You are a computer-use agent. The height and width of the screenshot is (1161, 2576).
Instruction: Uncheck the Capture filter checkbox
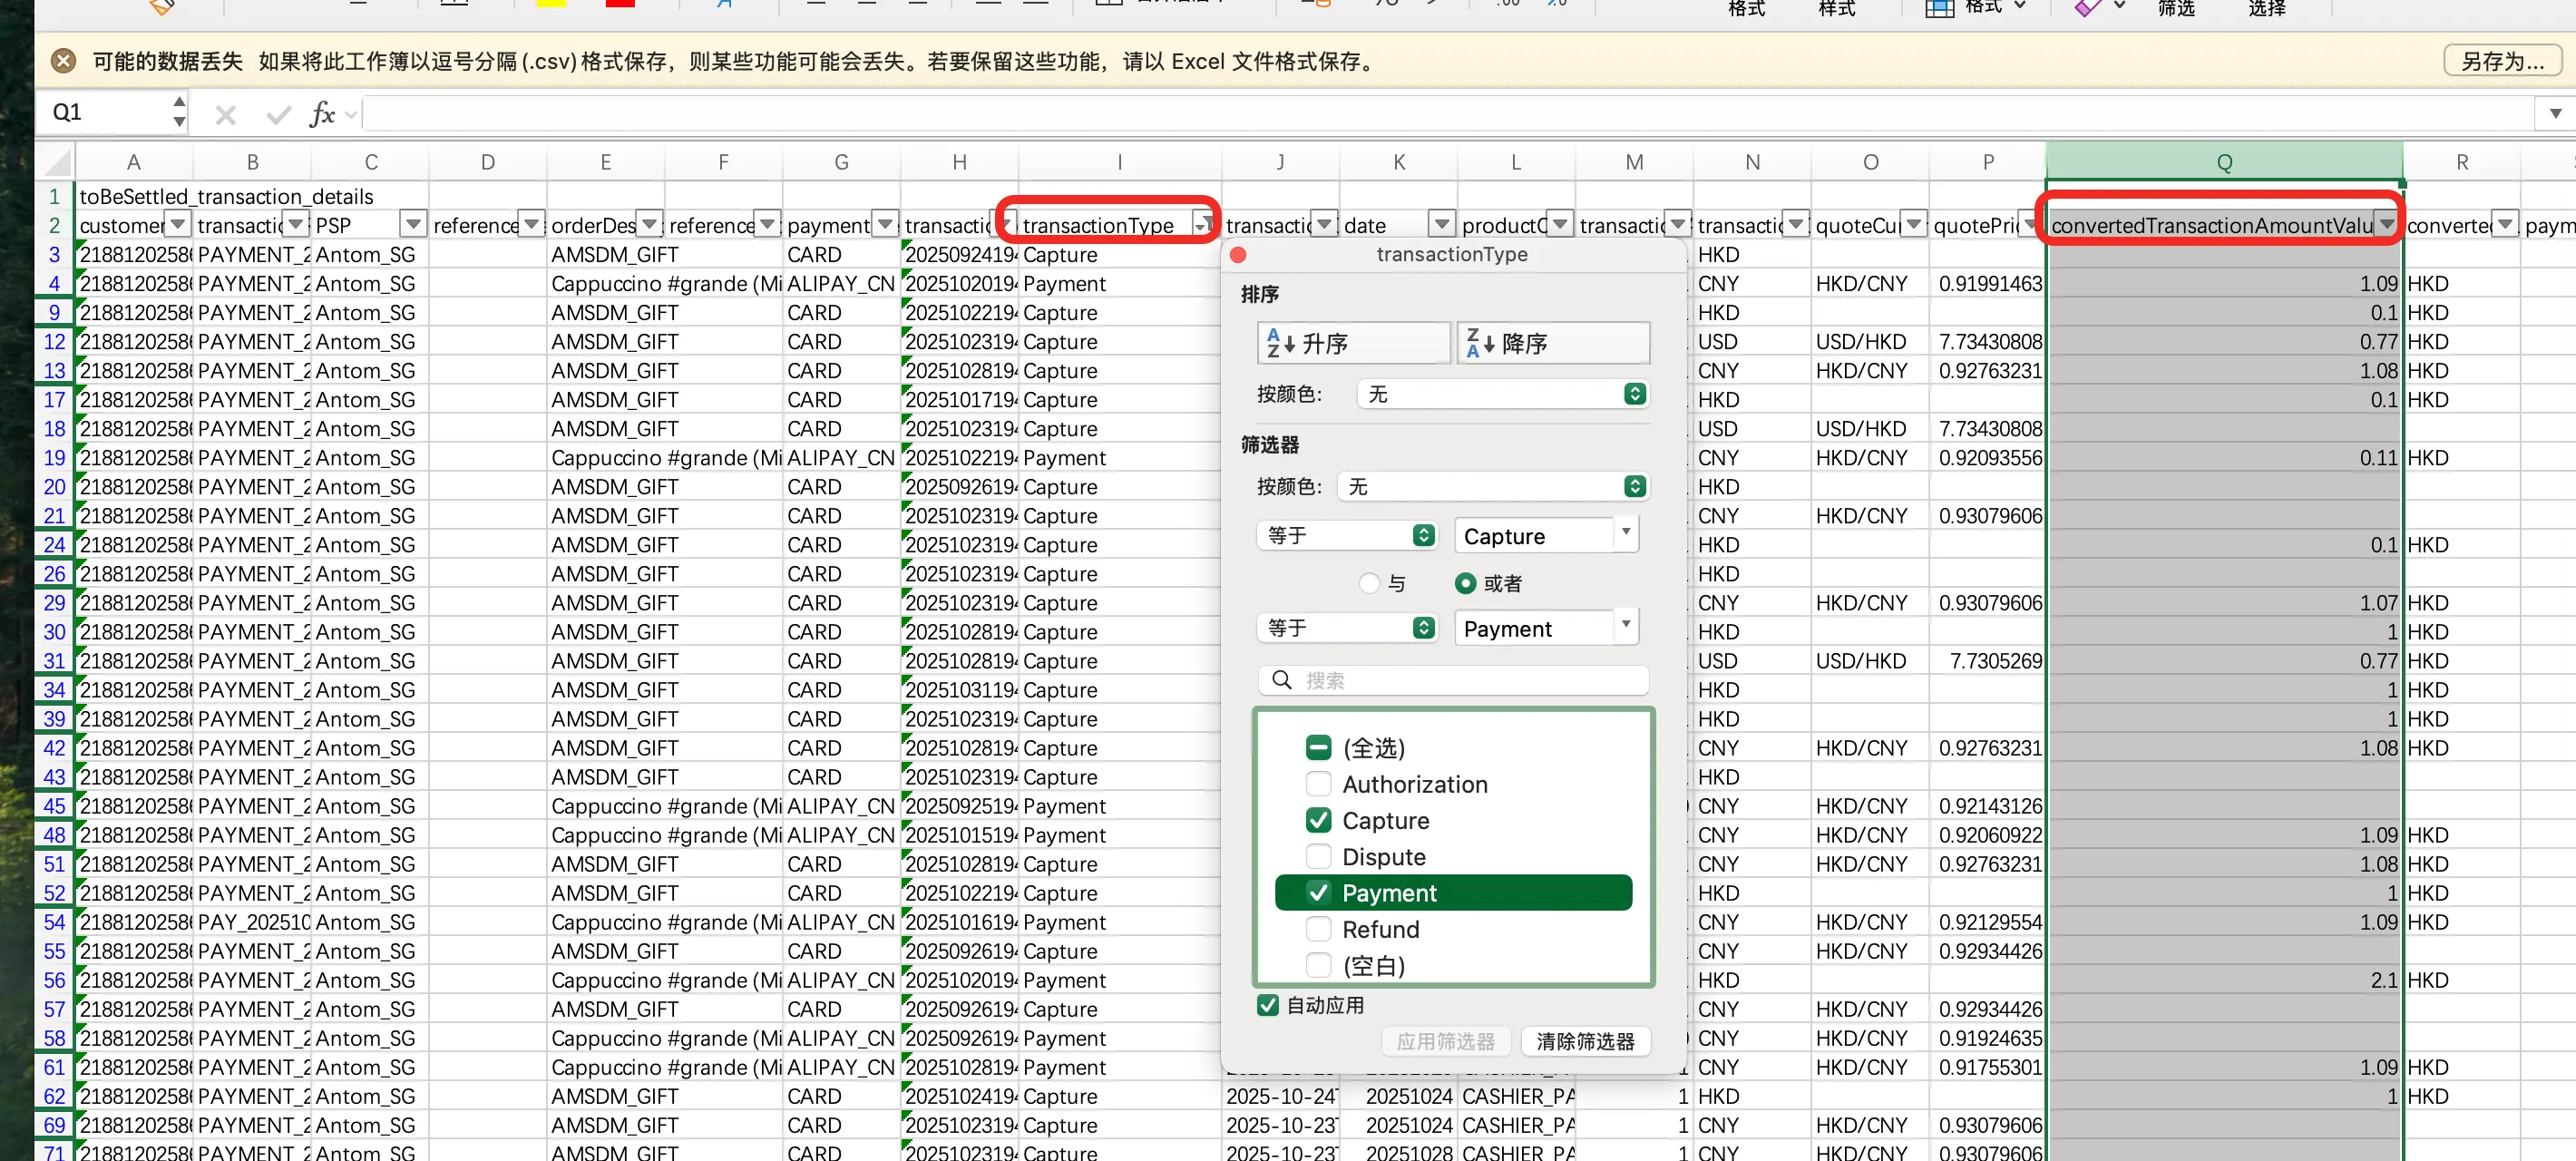click(1318, 820)
